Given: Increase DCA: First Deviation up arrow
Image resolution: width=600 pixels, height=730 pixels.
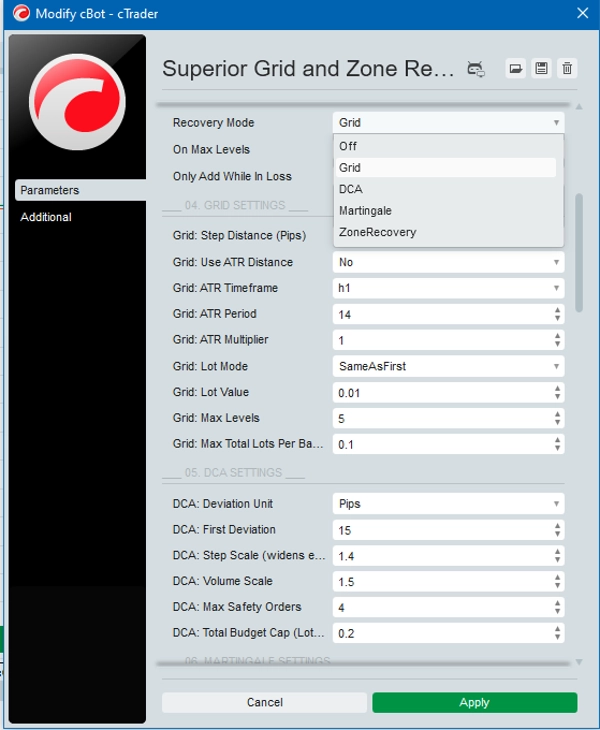Looking at the screenshot, I should [x=557, y=526].
